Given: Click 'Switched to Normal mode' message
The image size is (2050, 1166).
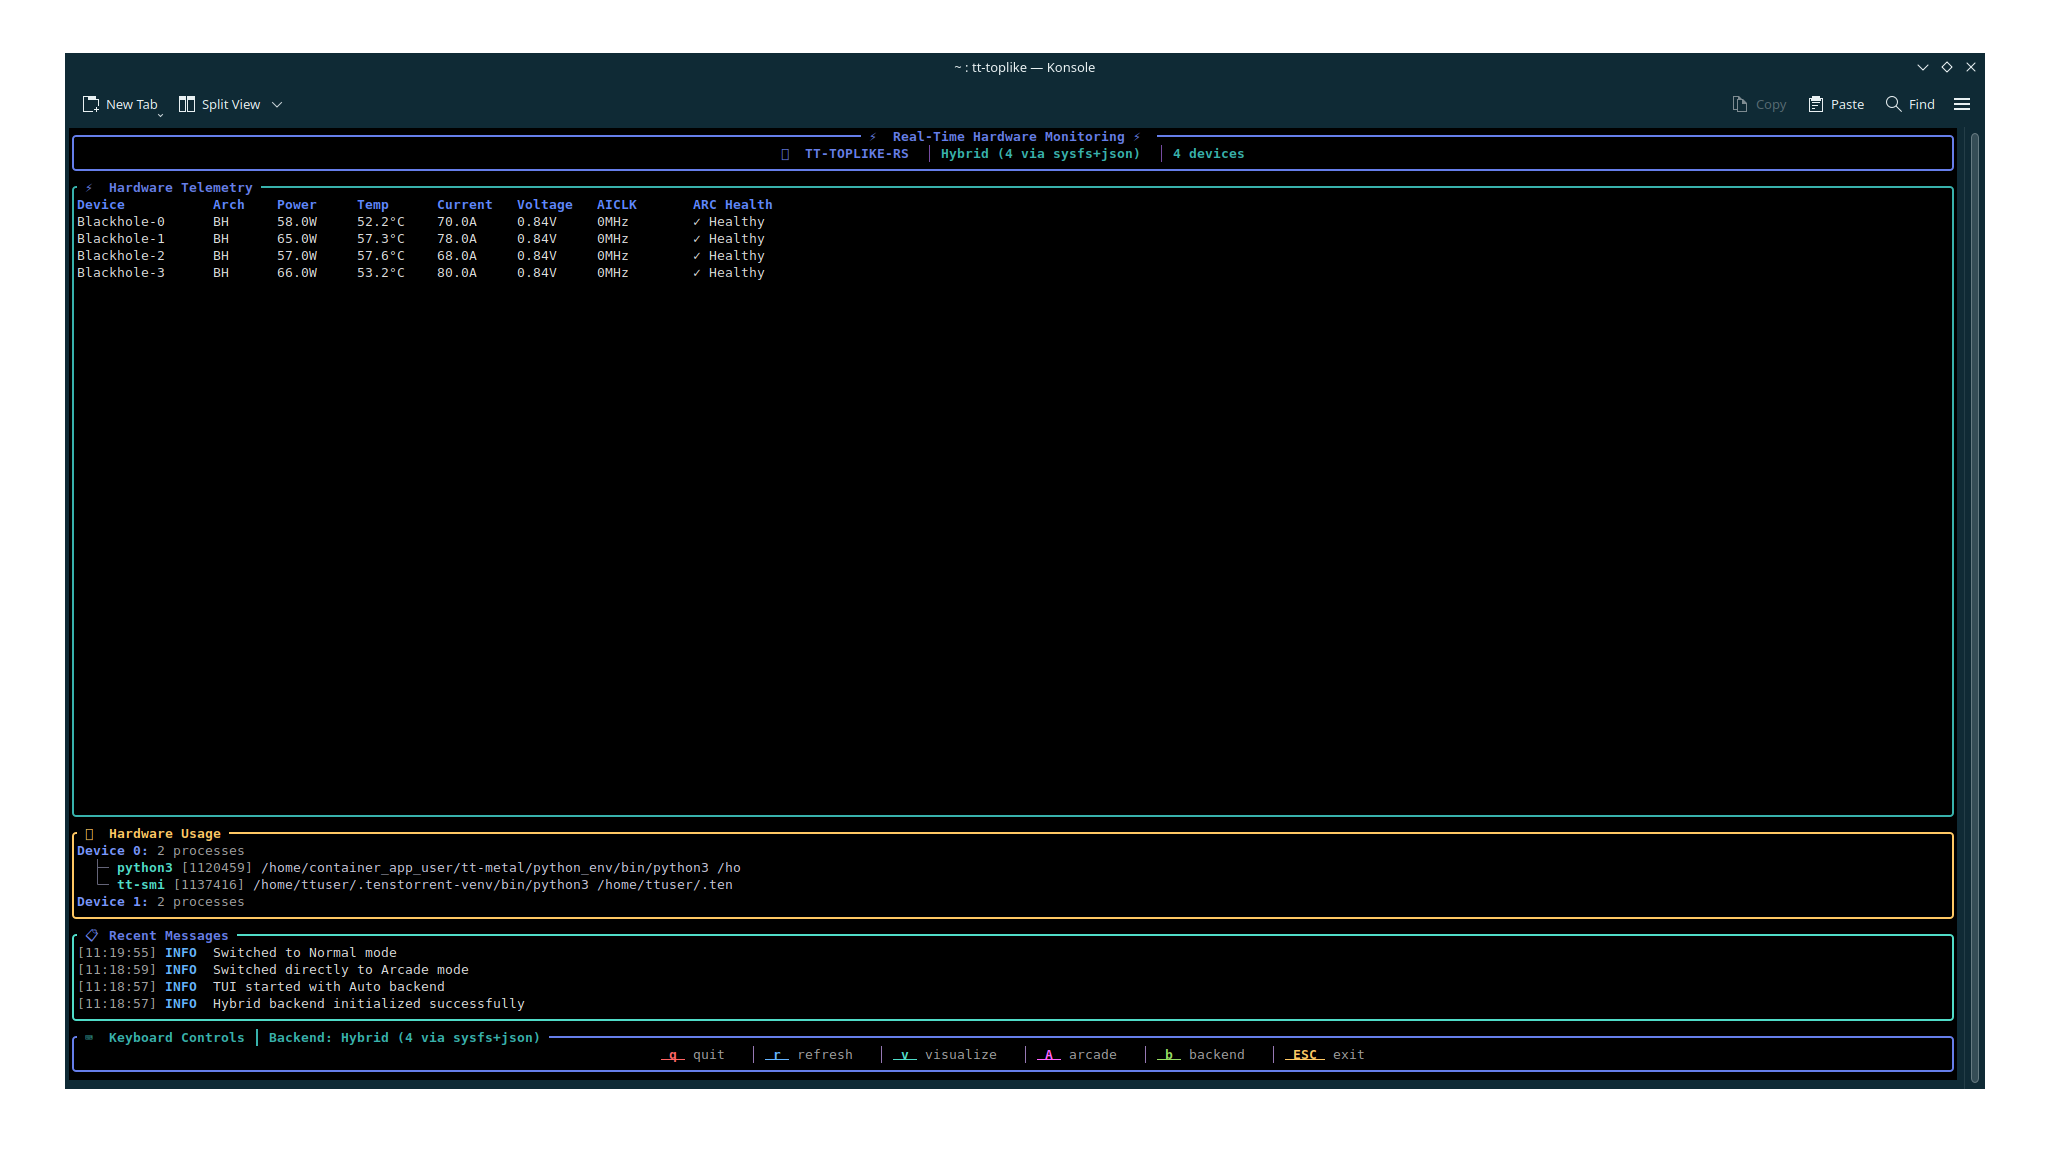Looking at the screenshot, I should (305, 953).
